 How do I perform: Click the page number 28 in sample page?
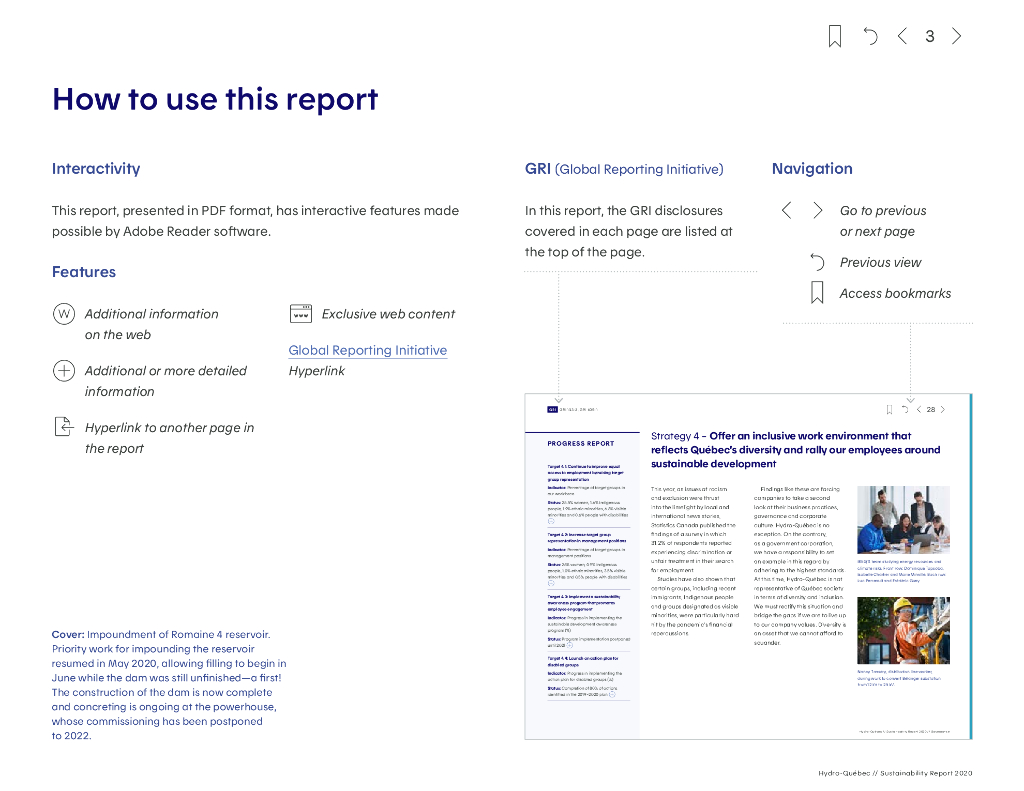(x=930, y=409)
